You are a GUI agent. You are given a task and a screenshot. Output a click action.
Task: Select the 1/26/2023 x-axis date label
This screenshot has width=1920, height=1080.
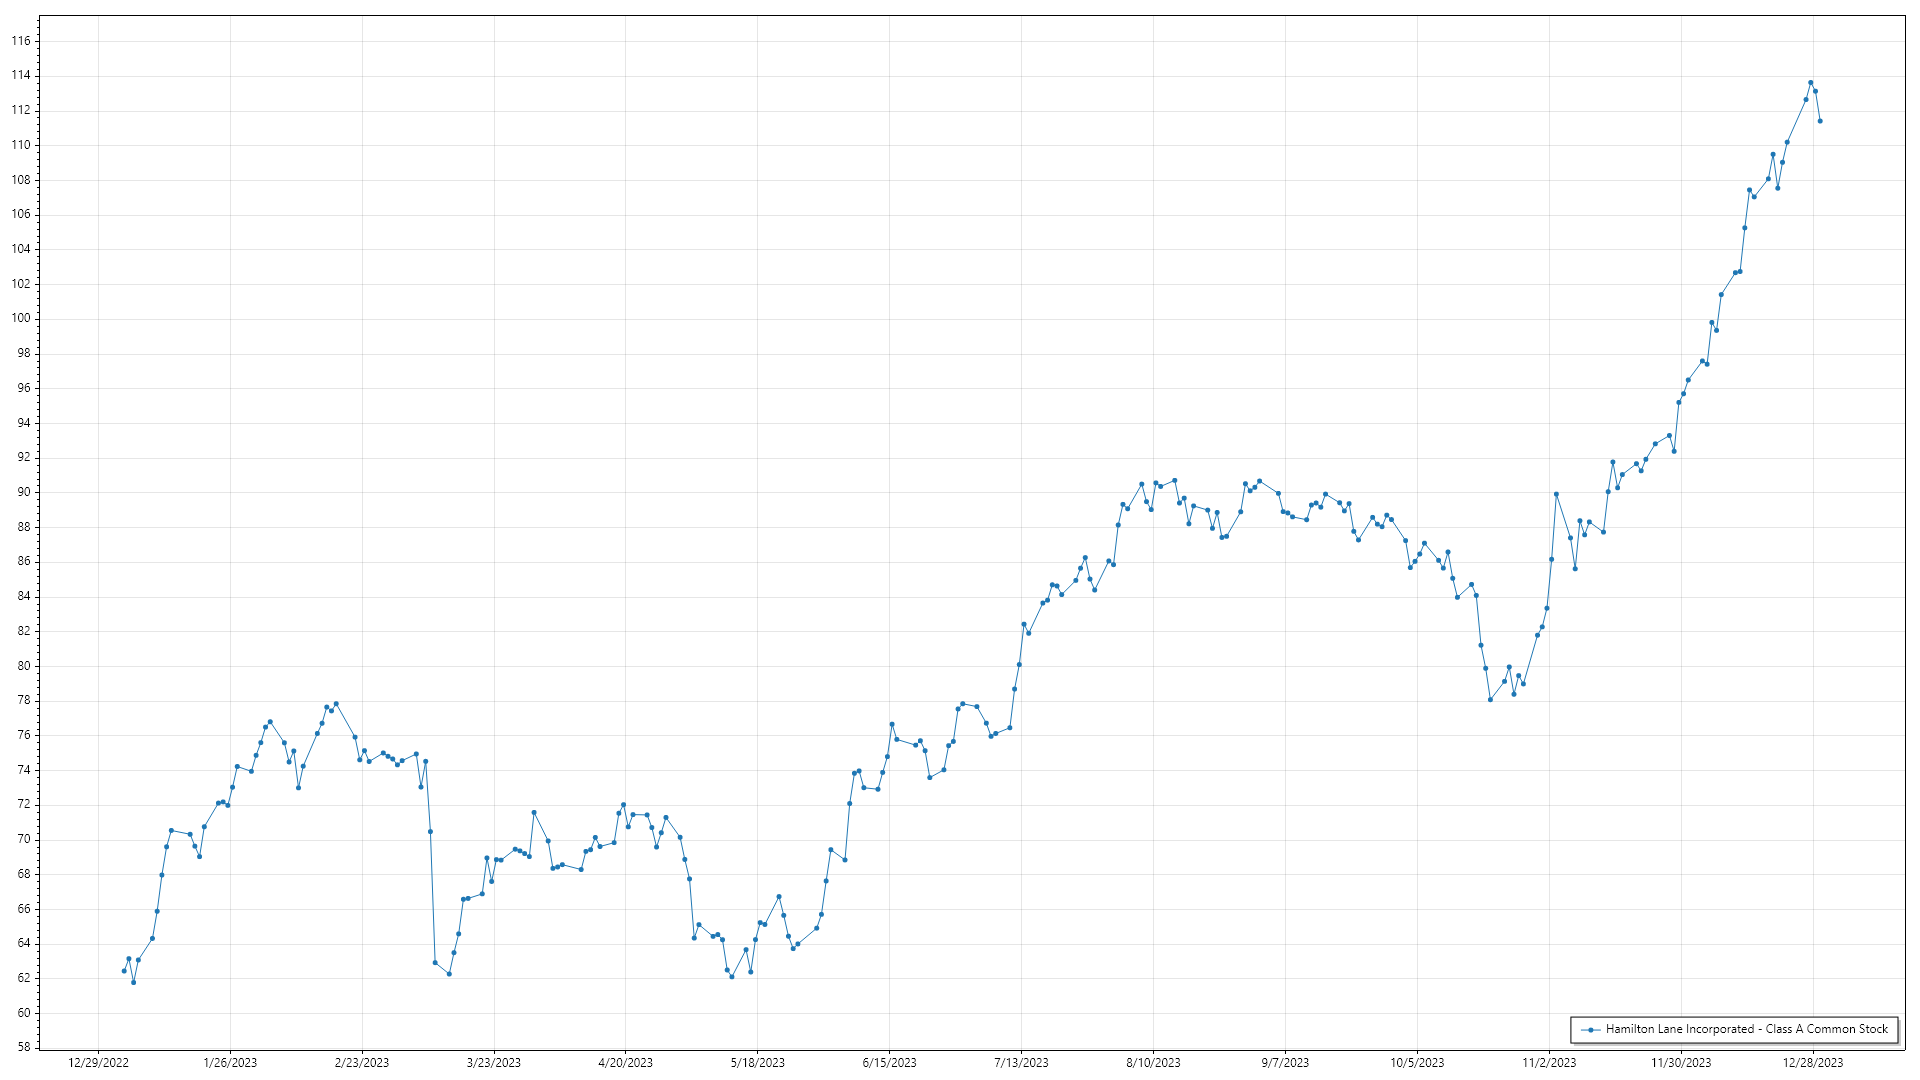[x=230, y=1063]
